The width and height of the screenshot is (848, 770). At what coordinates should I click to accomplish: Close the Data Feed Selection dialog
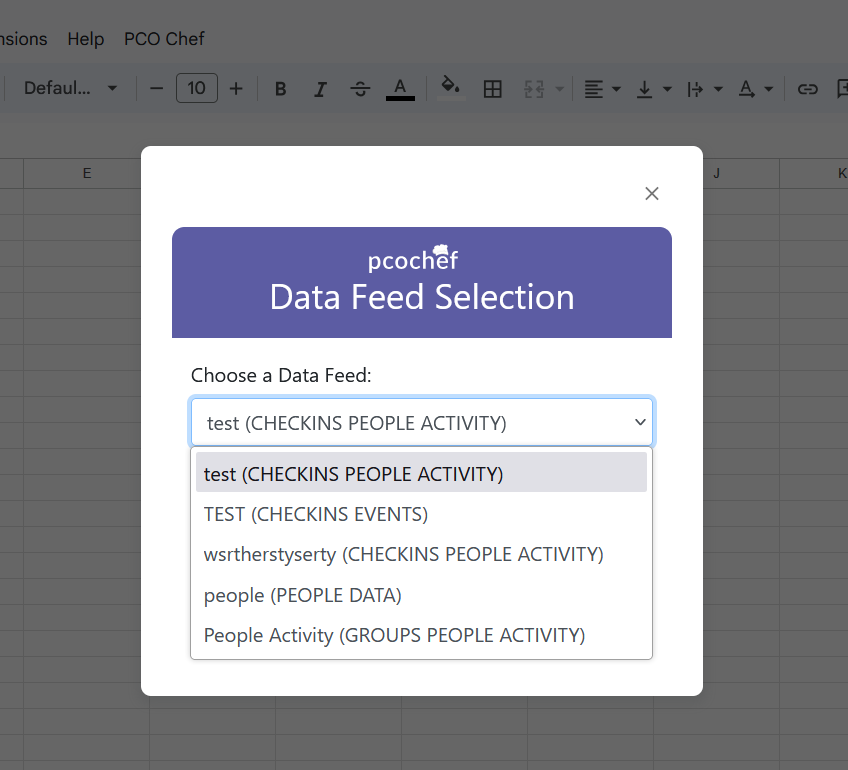(x=652, y=194)
